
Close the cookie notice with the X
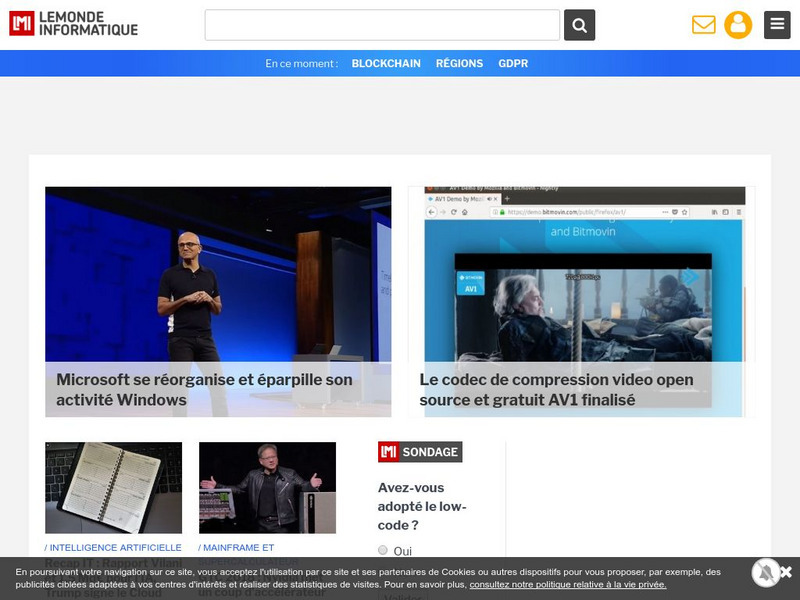pyautogui.click(x=786, y=572)
